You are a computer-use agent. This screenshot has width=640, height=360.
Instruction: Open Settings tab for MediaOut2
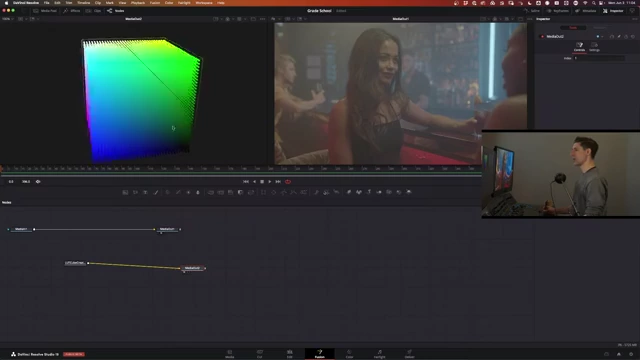pyautogui.click(x=594, y=47)
